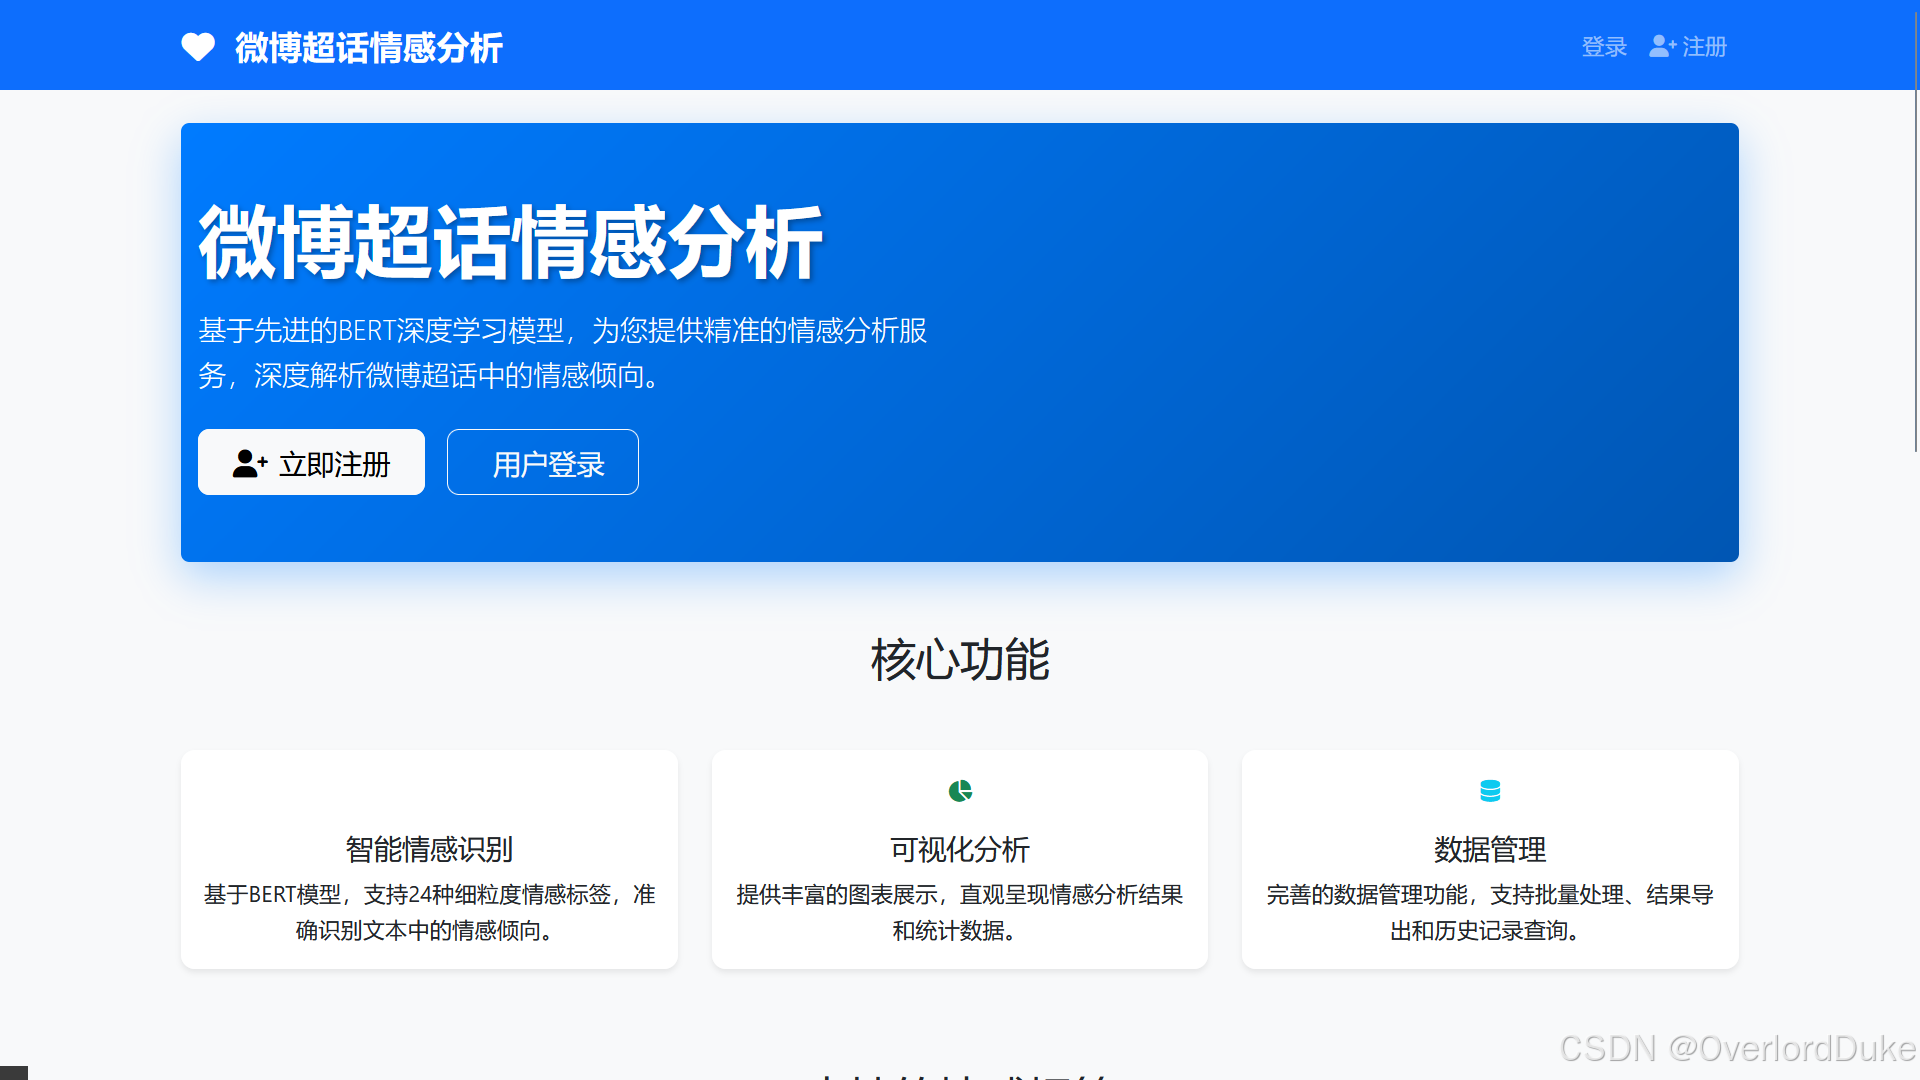1920x1080 pixels.
Task: Click the green pie chart icon
Action: point(960,791)
